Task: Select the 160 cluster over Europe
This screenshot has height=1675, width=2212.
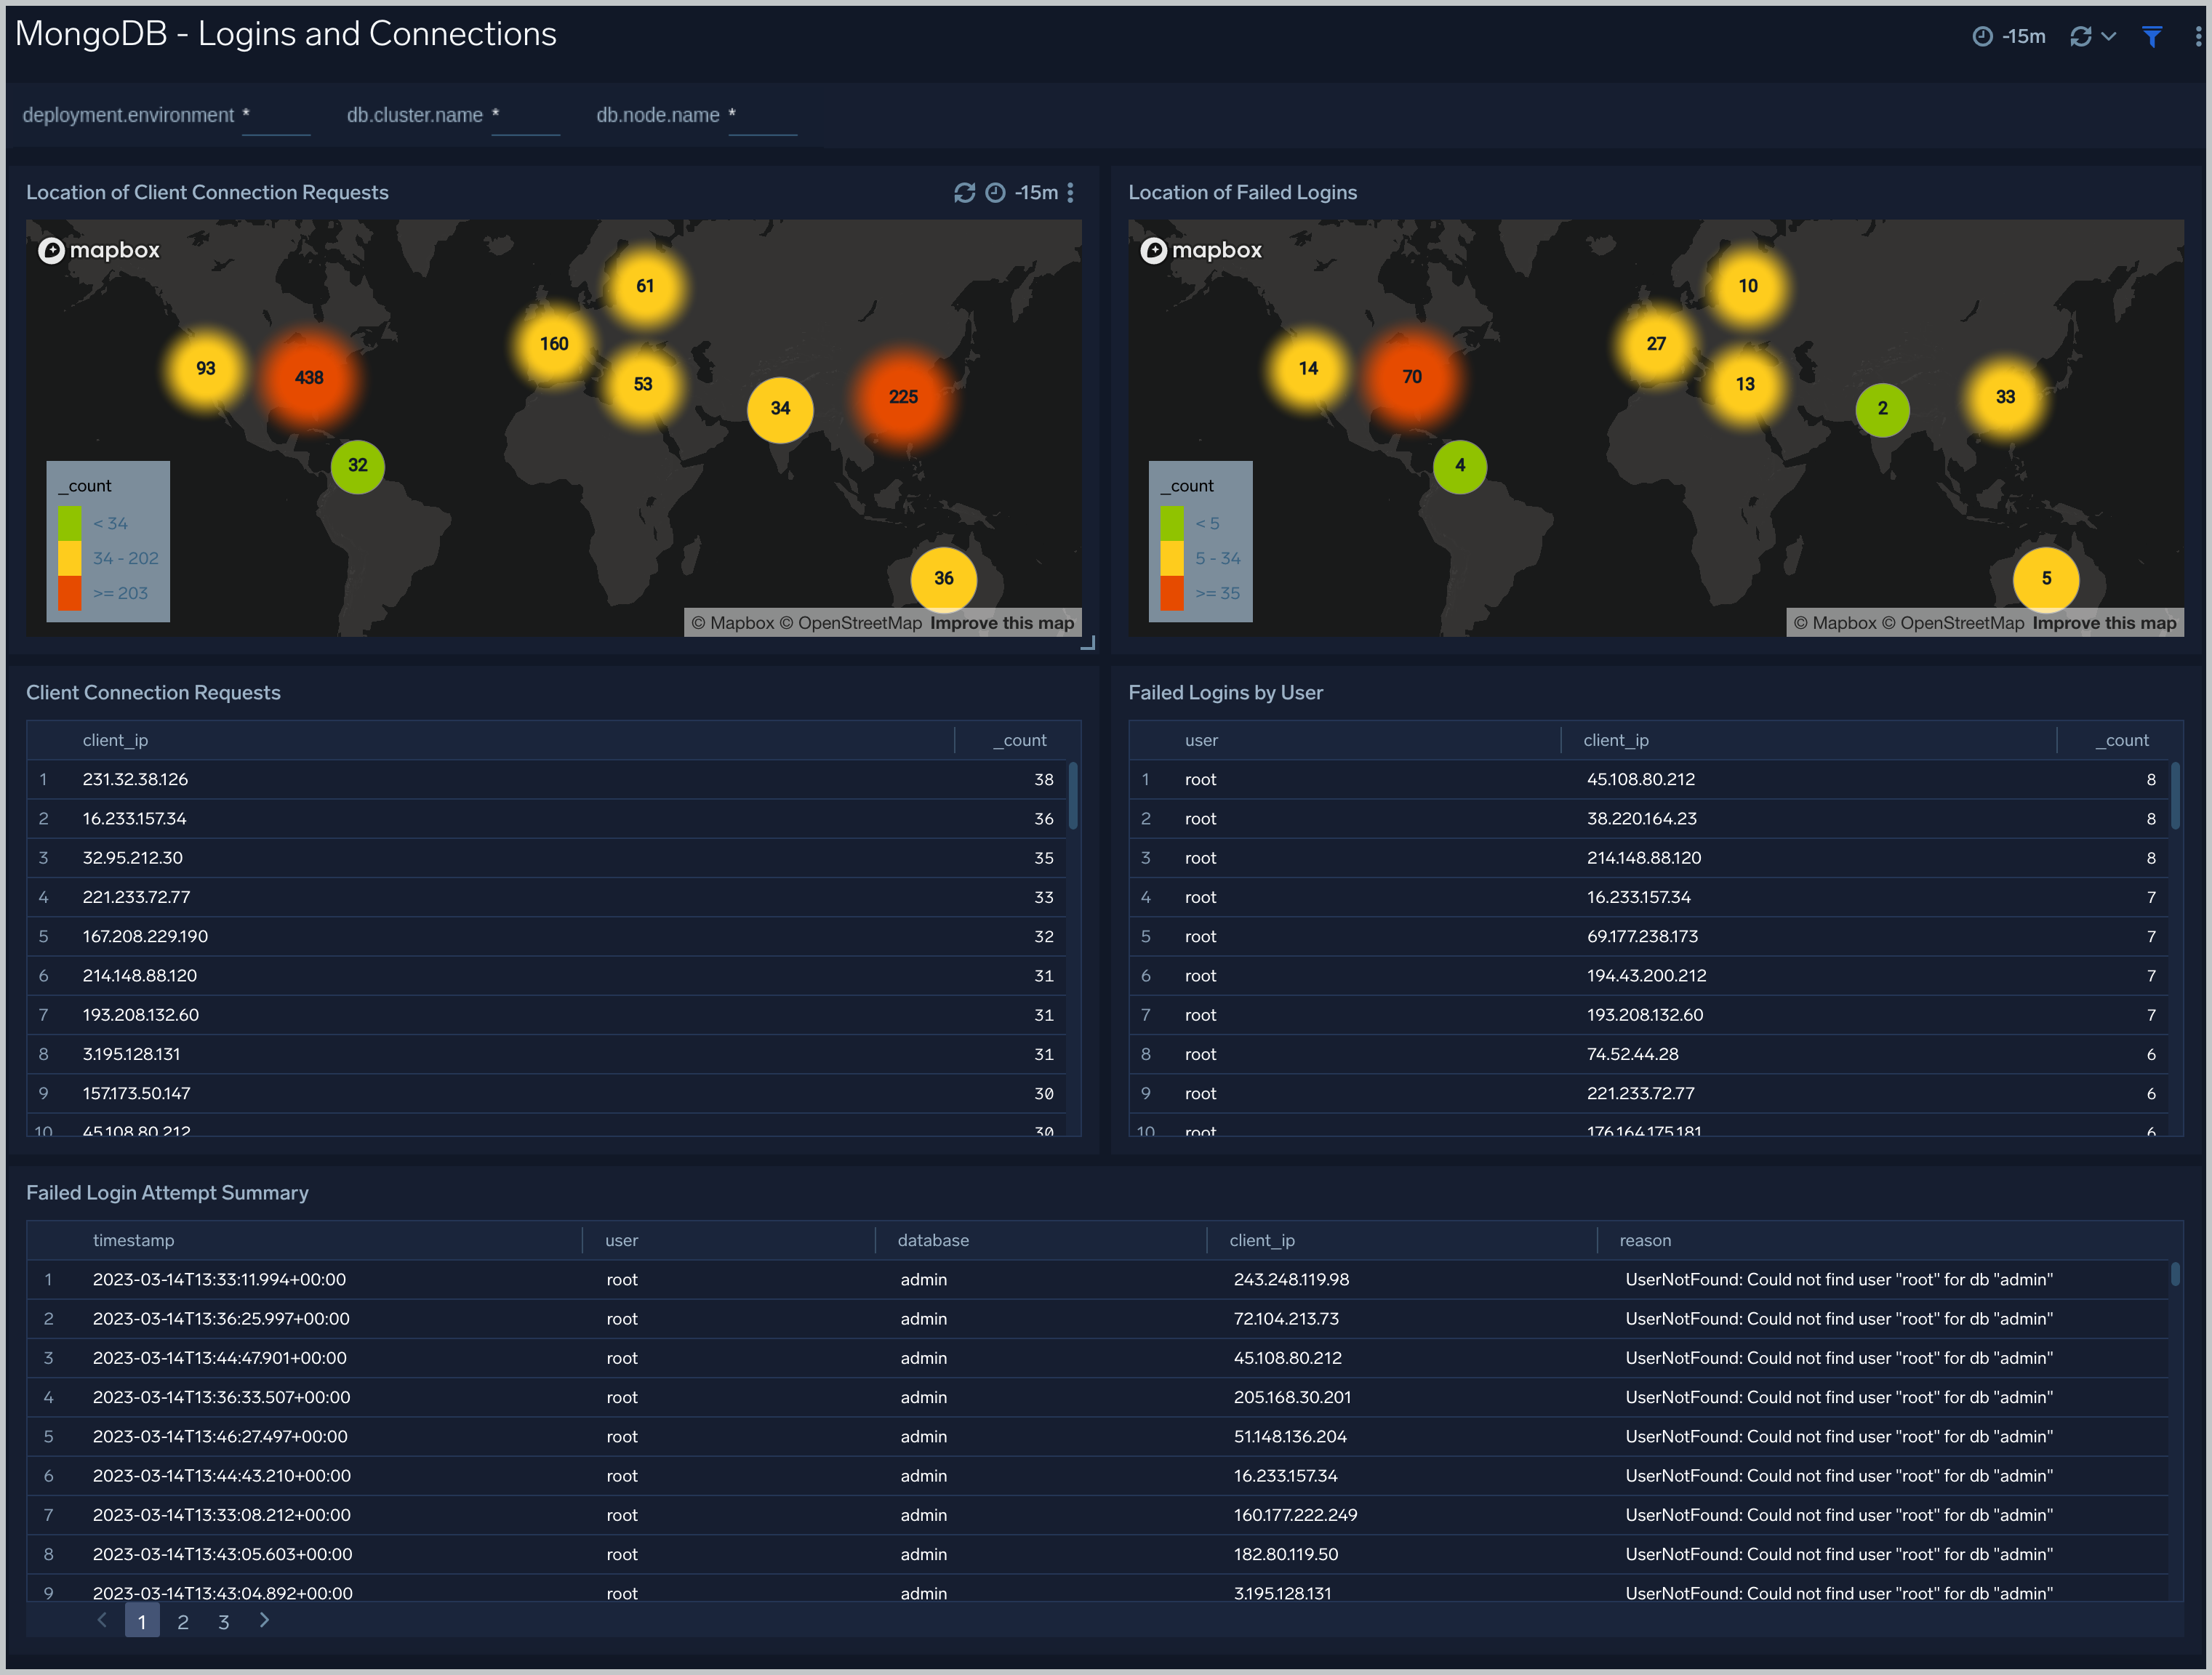Action: point(554,344)
